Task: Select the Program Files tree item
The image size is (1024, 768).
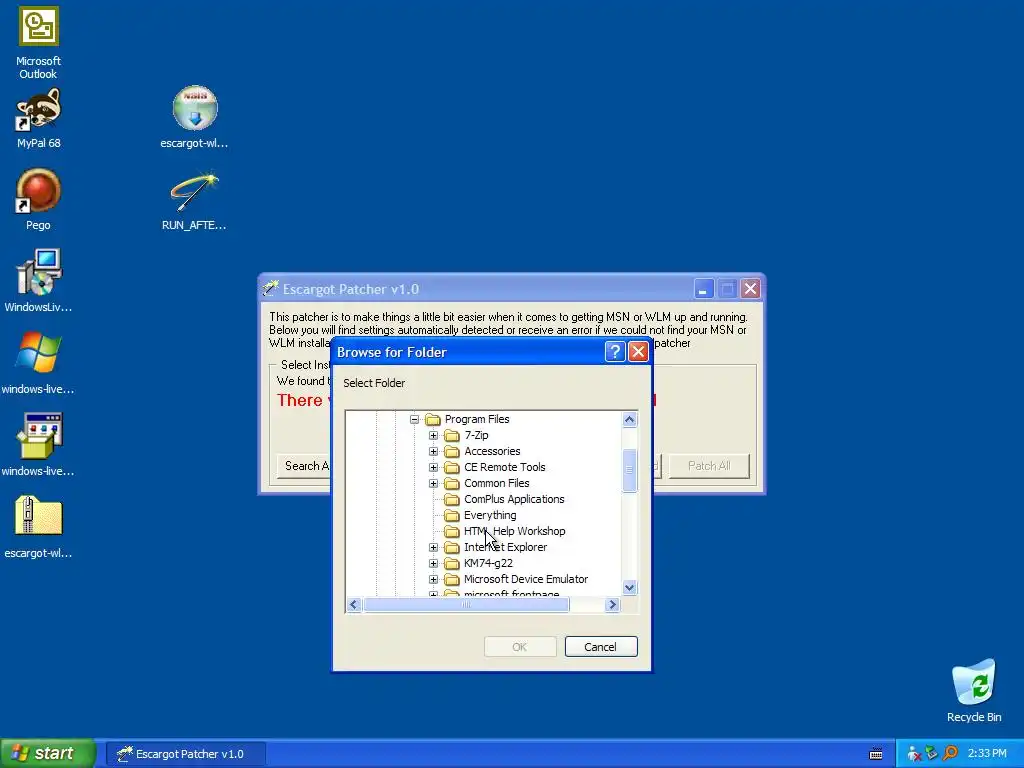Action: (477, 419)
